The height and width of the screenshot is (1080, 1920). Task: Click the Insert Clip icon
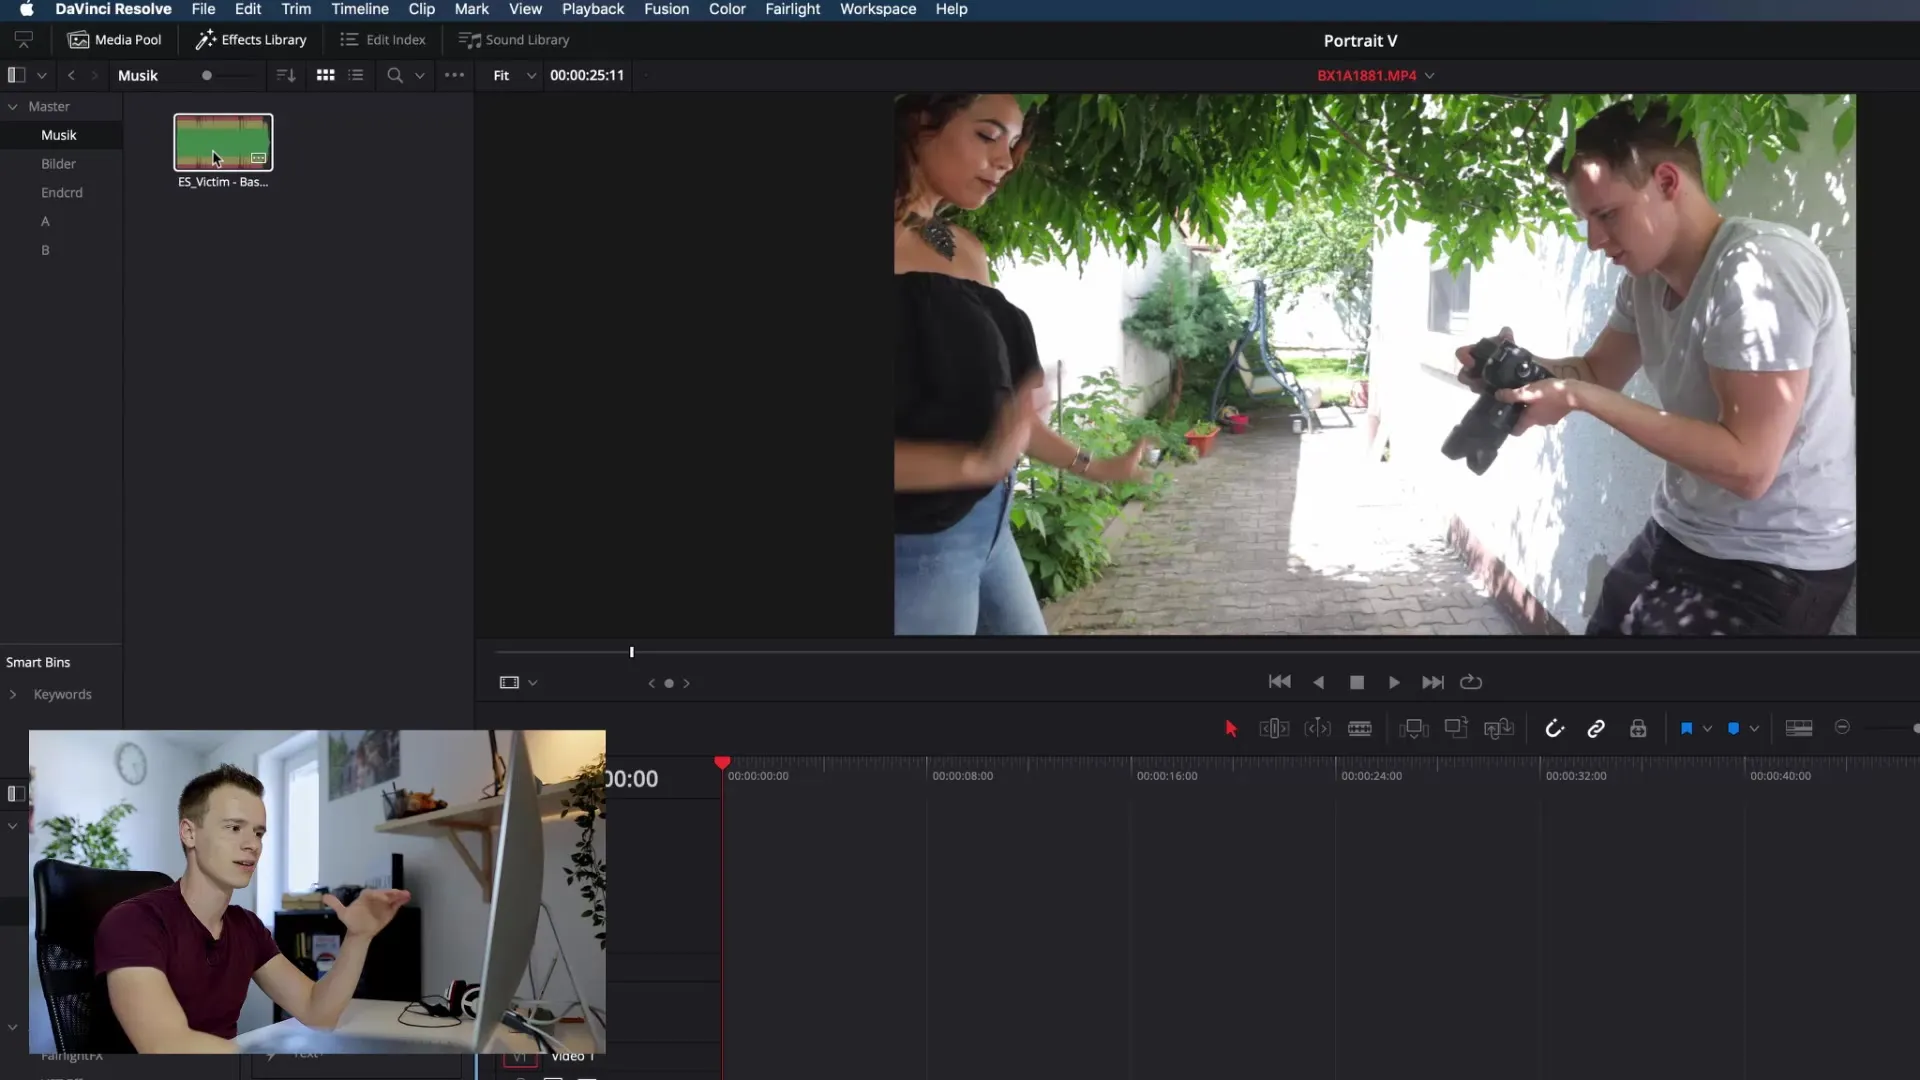1414,729
